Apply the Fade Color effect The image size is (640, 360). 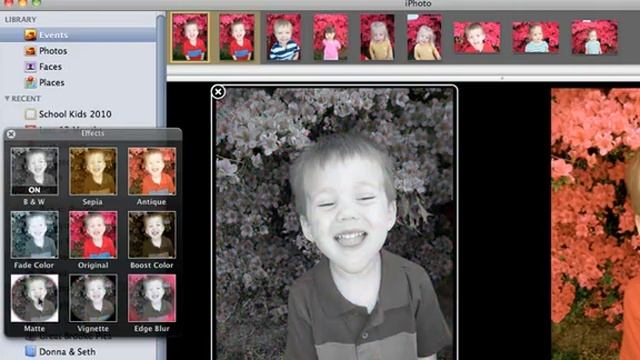[x=34, y=235]
